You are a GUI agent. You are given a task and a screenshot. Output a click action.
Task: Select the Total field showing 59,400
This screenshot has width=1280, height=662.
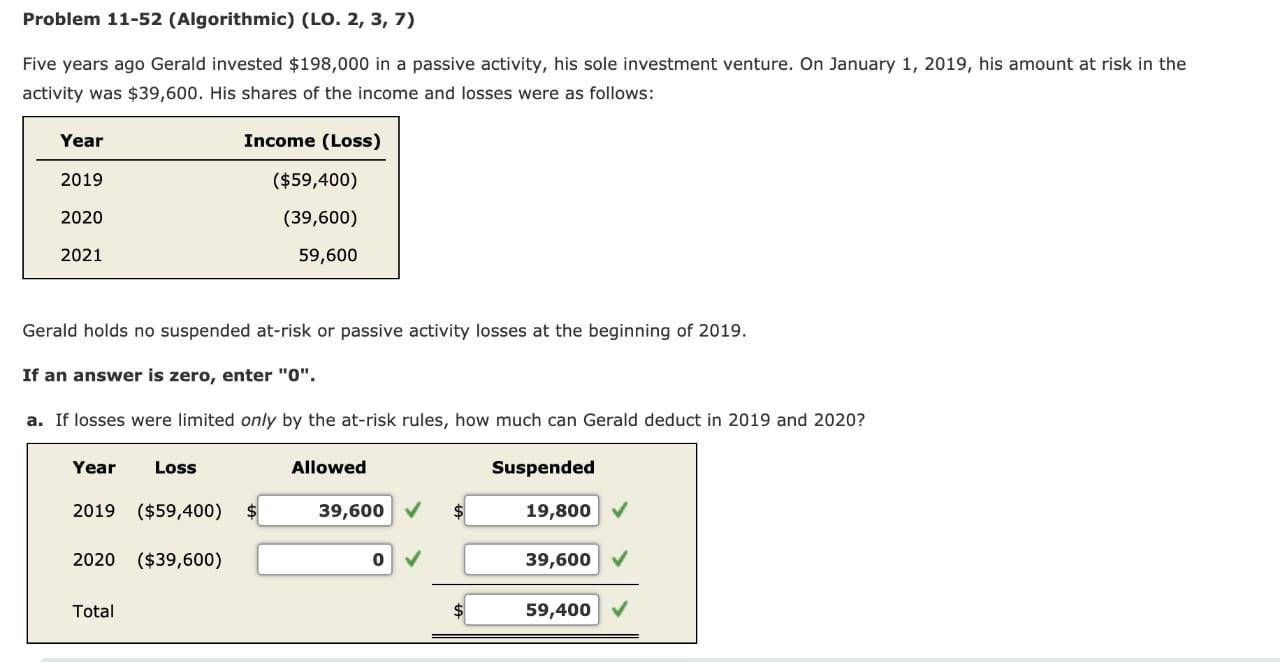click(x=531, y=609)
